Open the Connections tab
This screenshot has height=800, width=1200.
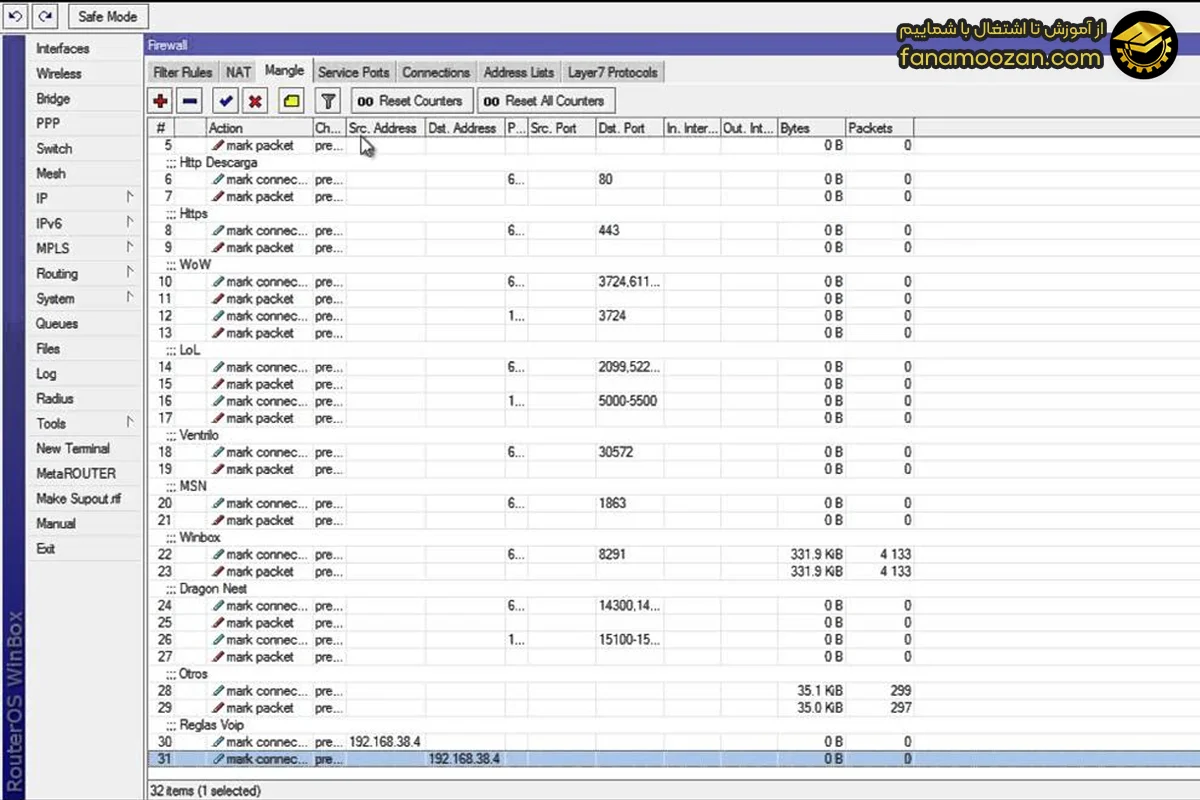(x=436, y=72)
